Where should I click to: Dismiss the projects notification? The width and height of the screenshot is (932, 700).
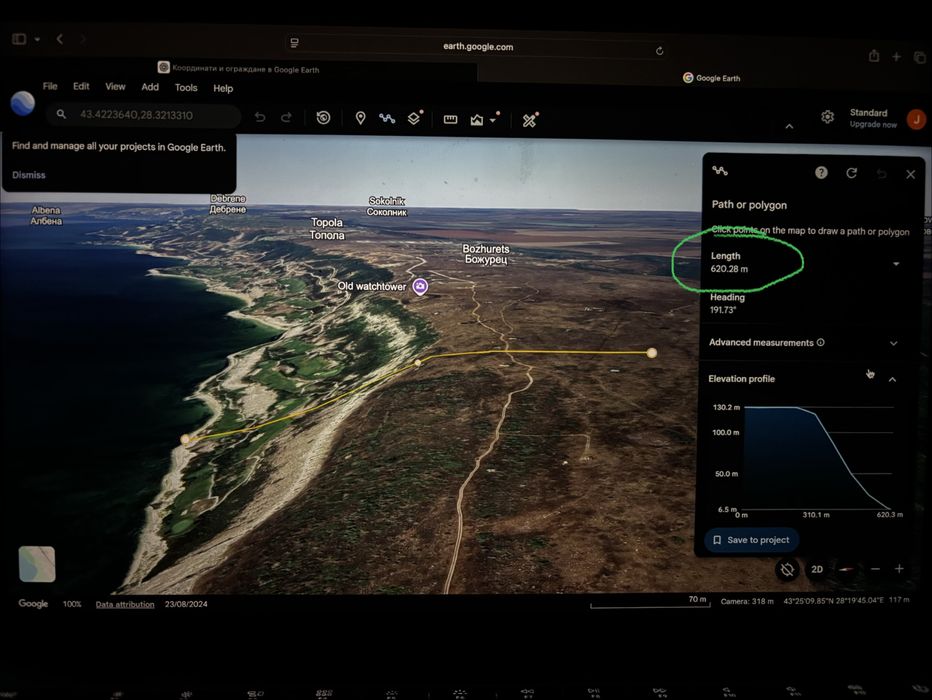click(x=29, y=175)
